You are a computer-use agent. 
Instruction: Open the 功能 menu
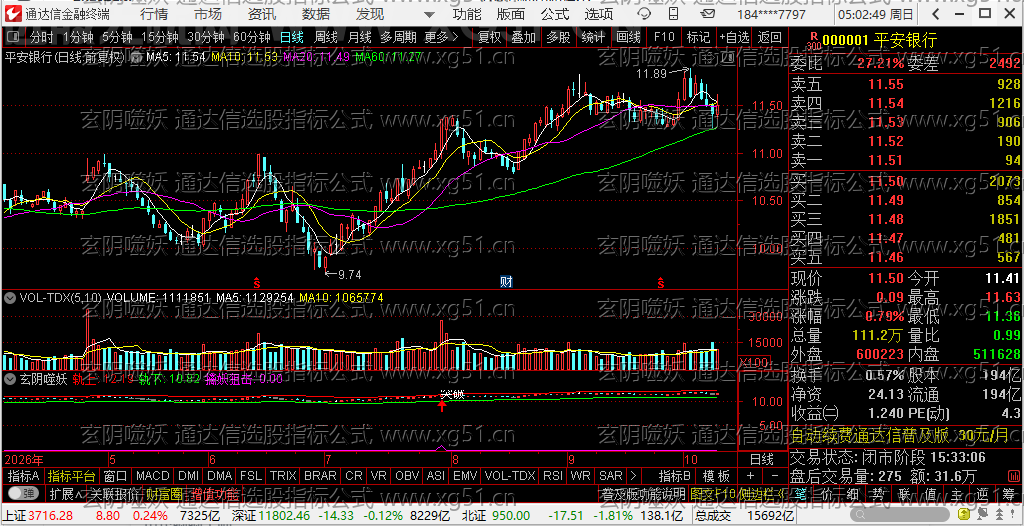tap(467, 14)
